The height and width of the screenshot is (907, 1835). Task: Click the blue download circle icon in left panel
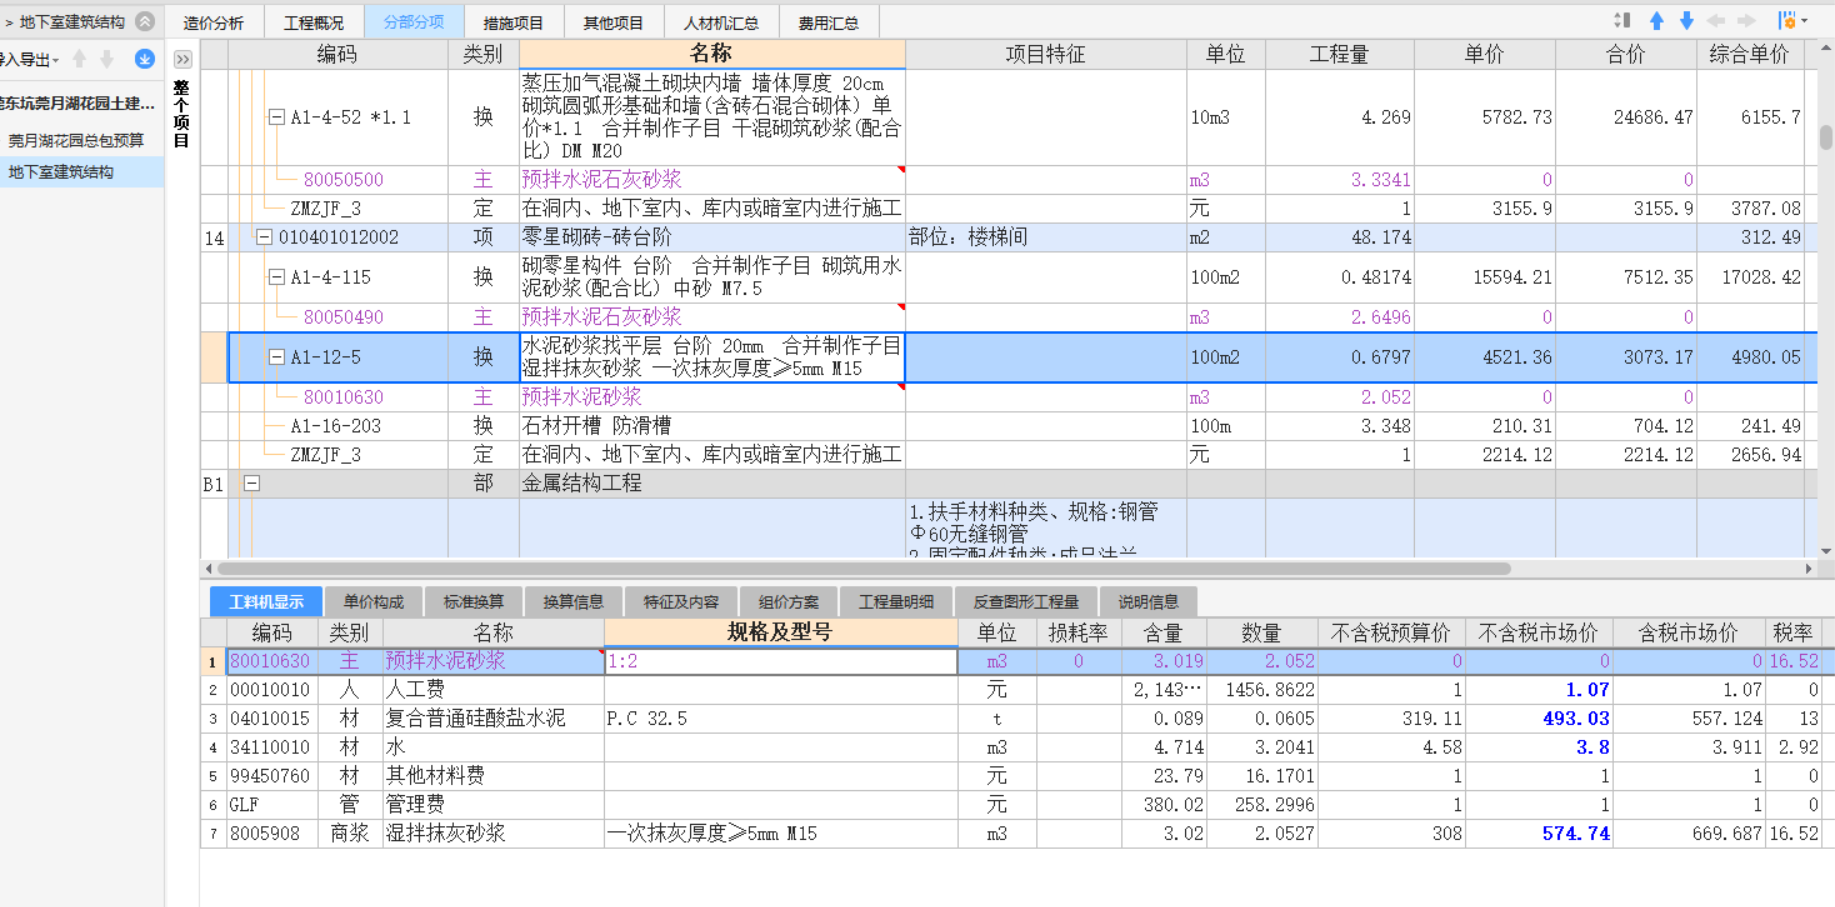(145, 59)
